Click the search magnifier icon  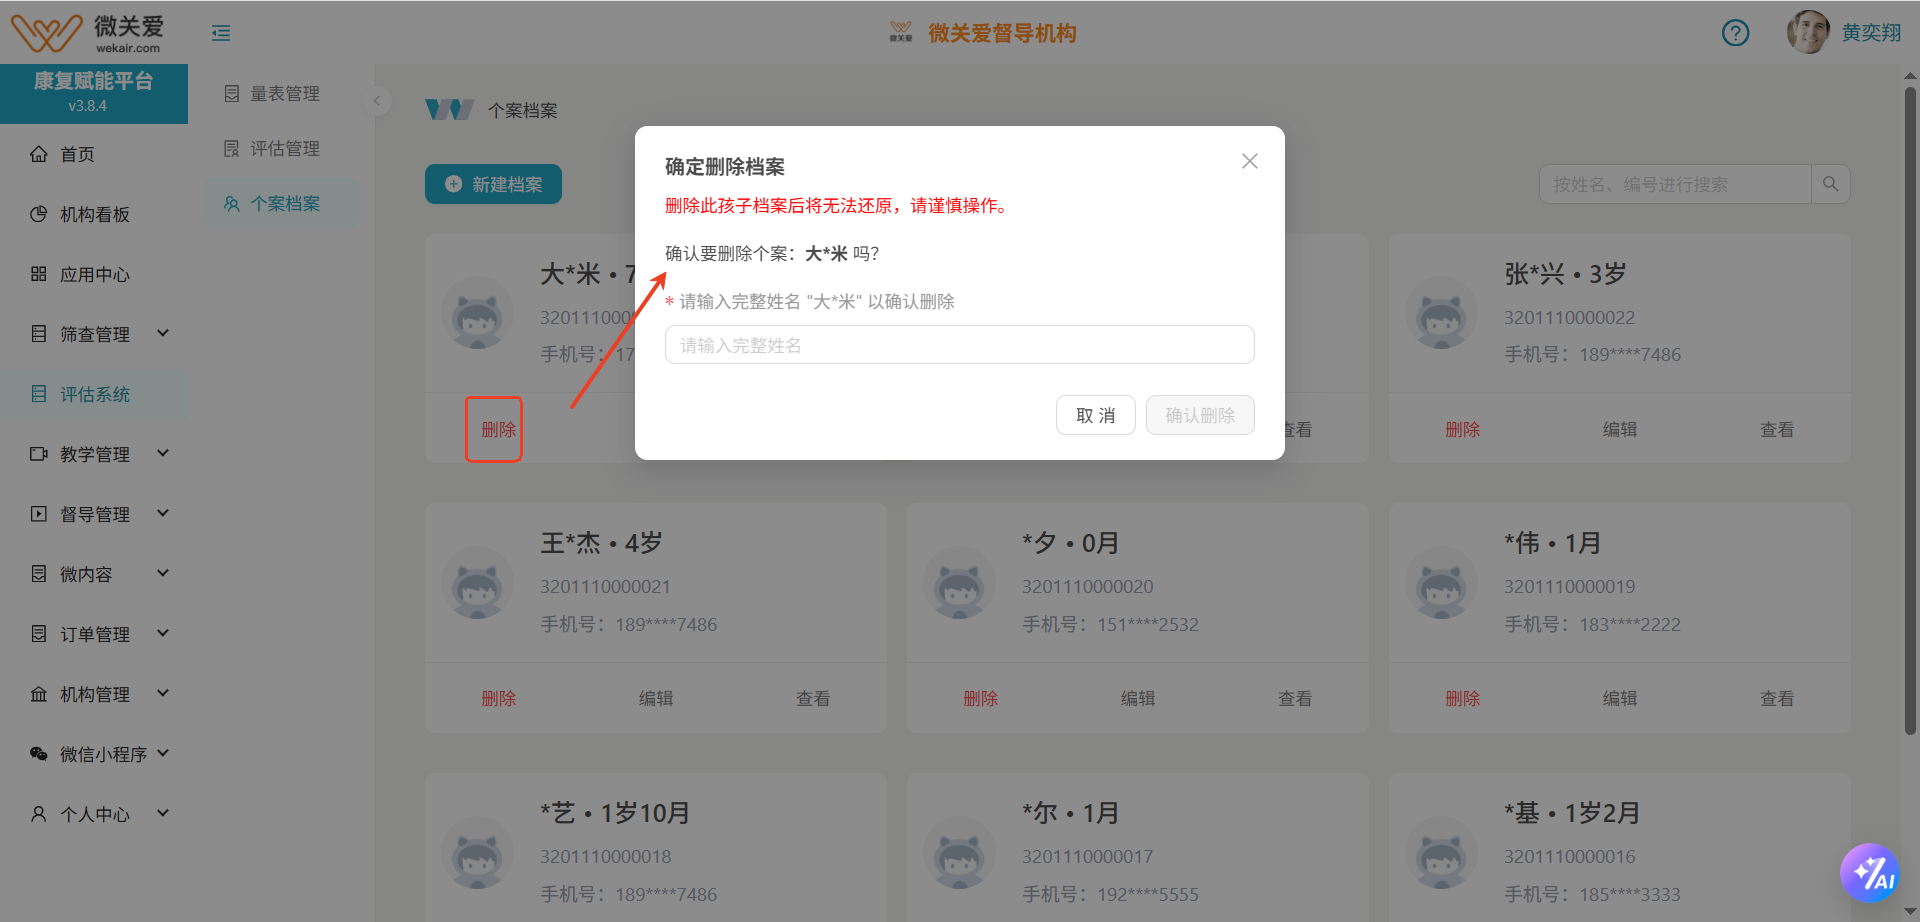click(x=1830, y=183)
